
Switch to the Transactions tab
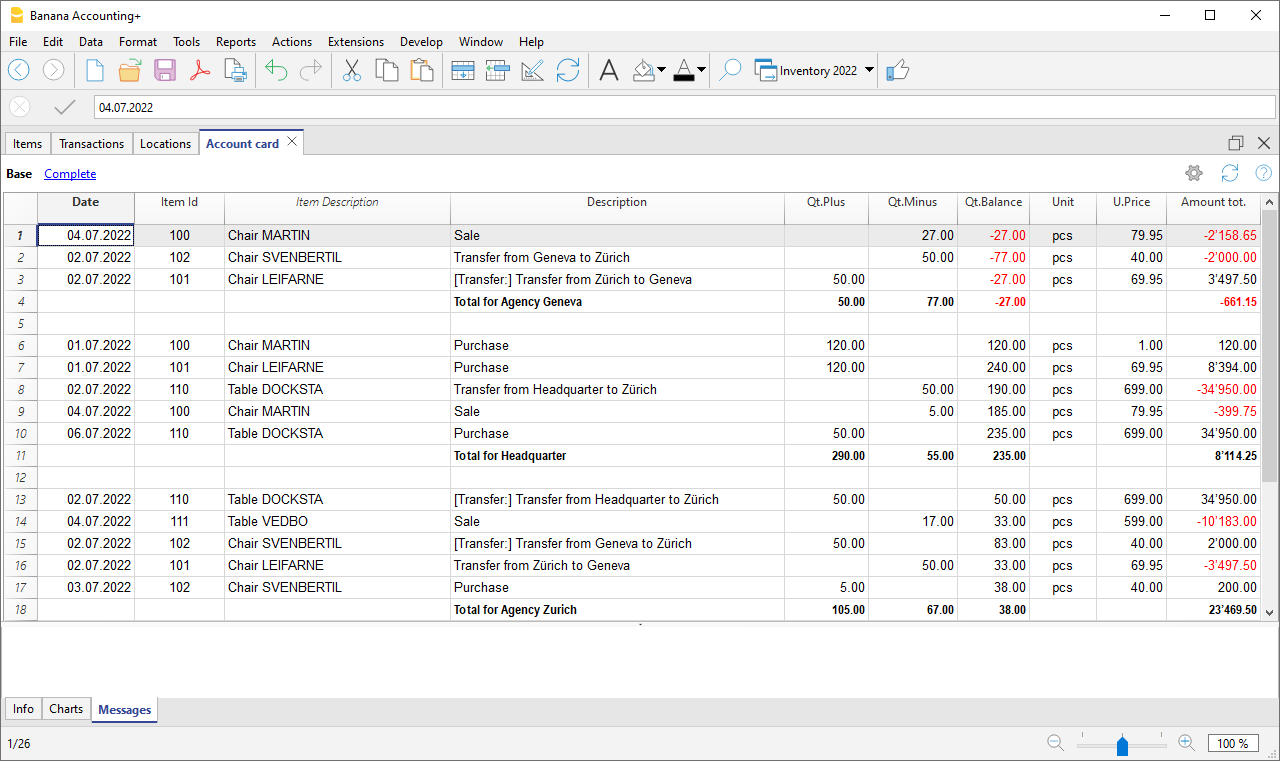coord(91,143)
